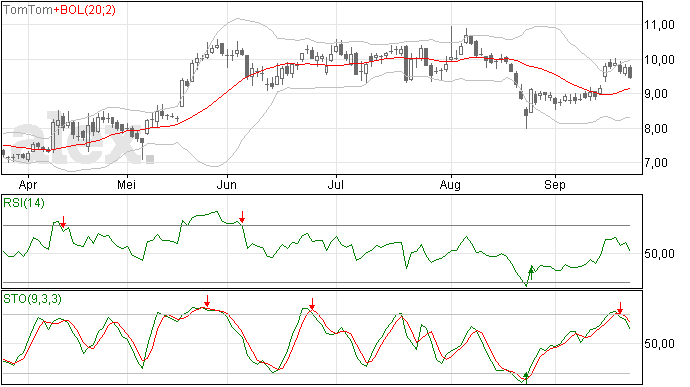Select the 8,00 price axis label
Viewport: 690px width, 387px height.
pyautogui.click(x=656, y=129)
